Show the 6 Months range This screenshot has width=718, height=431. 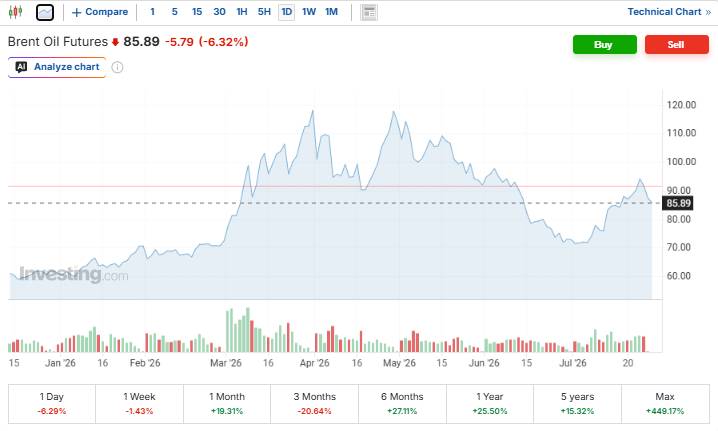point(402,404)
